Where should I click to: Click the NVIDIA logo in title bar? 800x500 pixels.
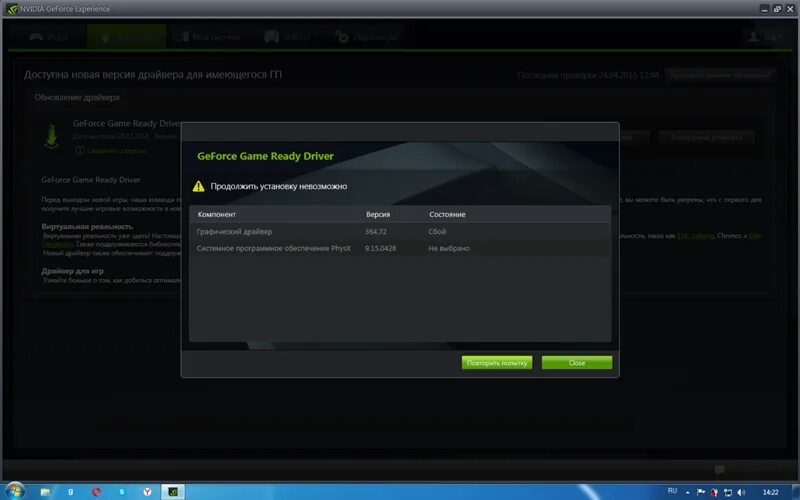(11, 9)
